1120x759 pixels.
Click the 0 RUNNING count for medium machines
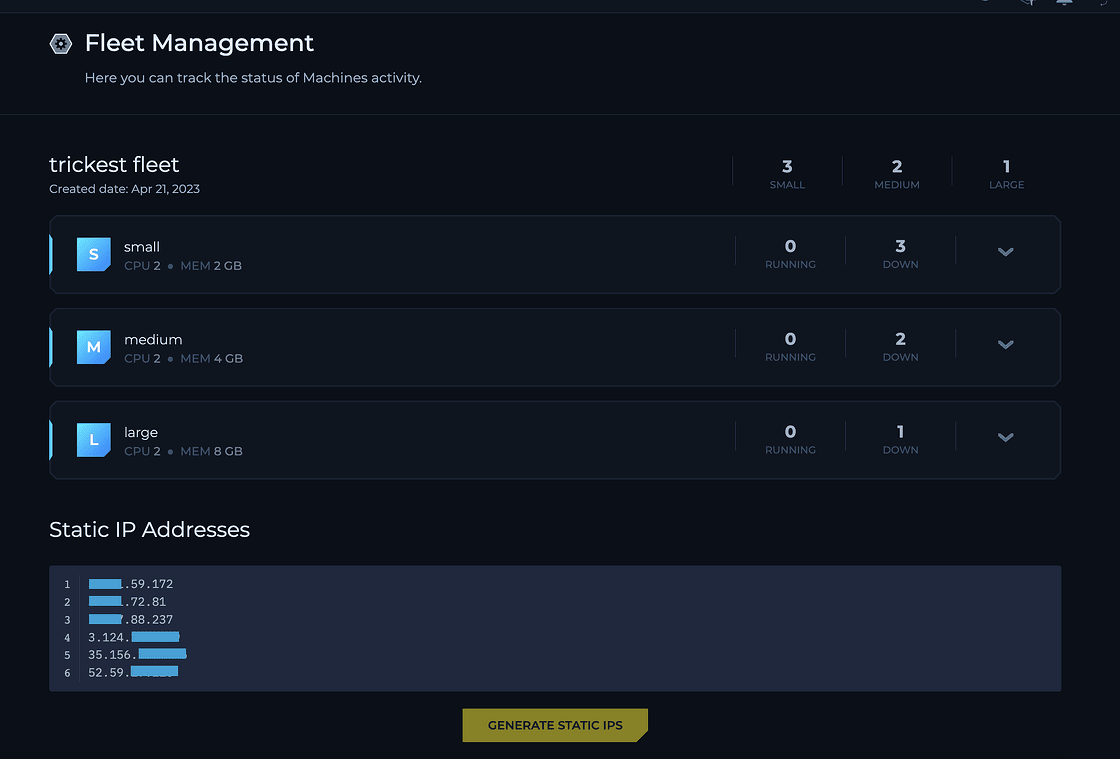[790, 346]
